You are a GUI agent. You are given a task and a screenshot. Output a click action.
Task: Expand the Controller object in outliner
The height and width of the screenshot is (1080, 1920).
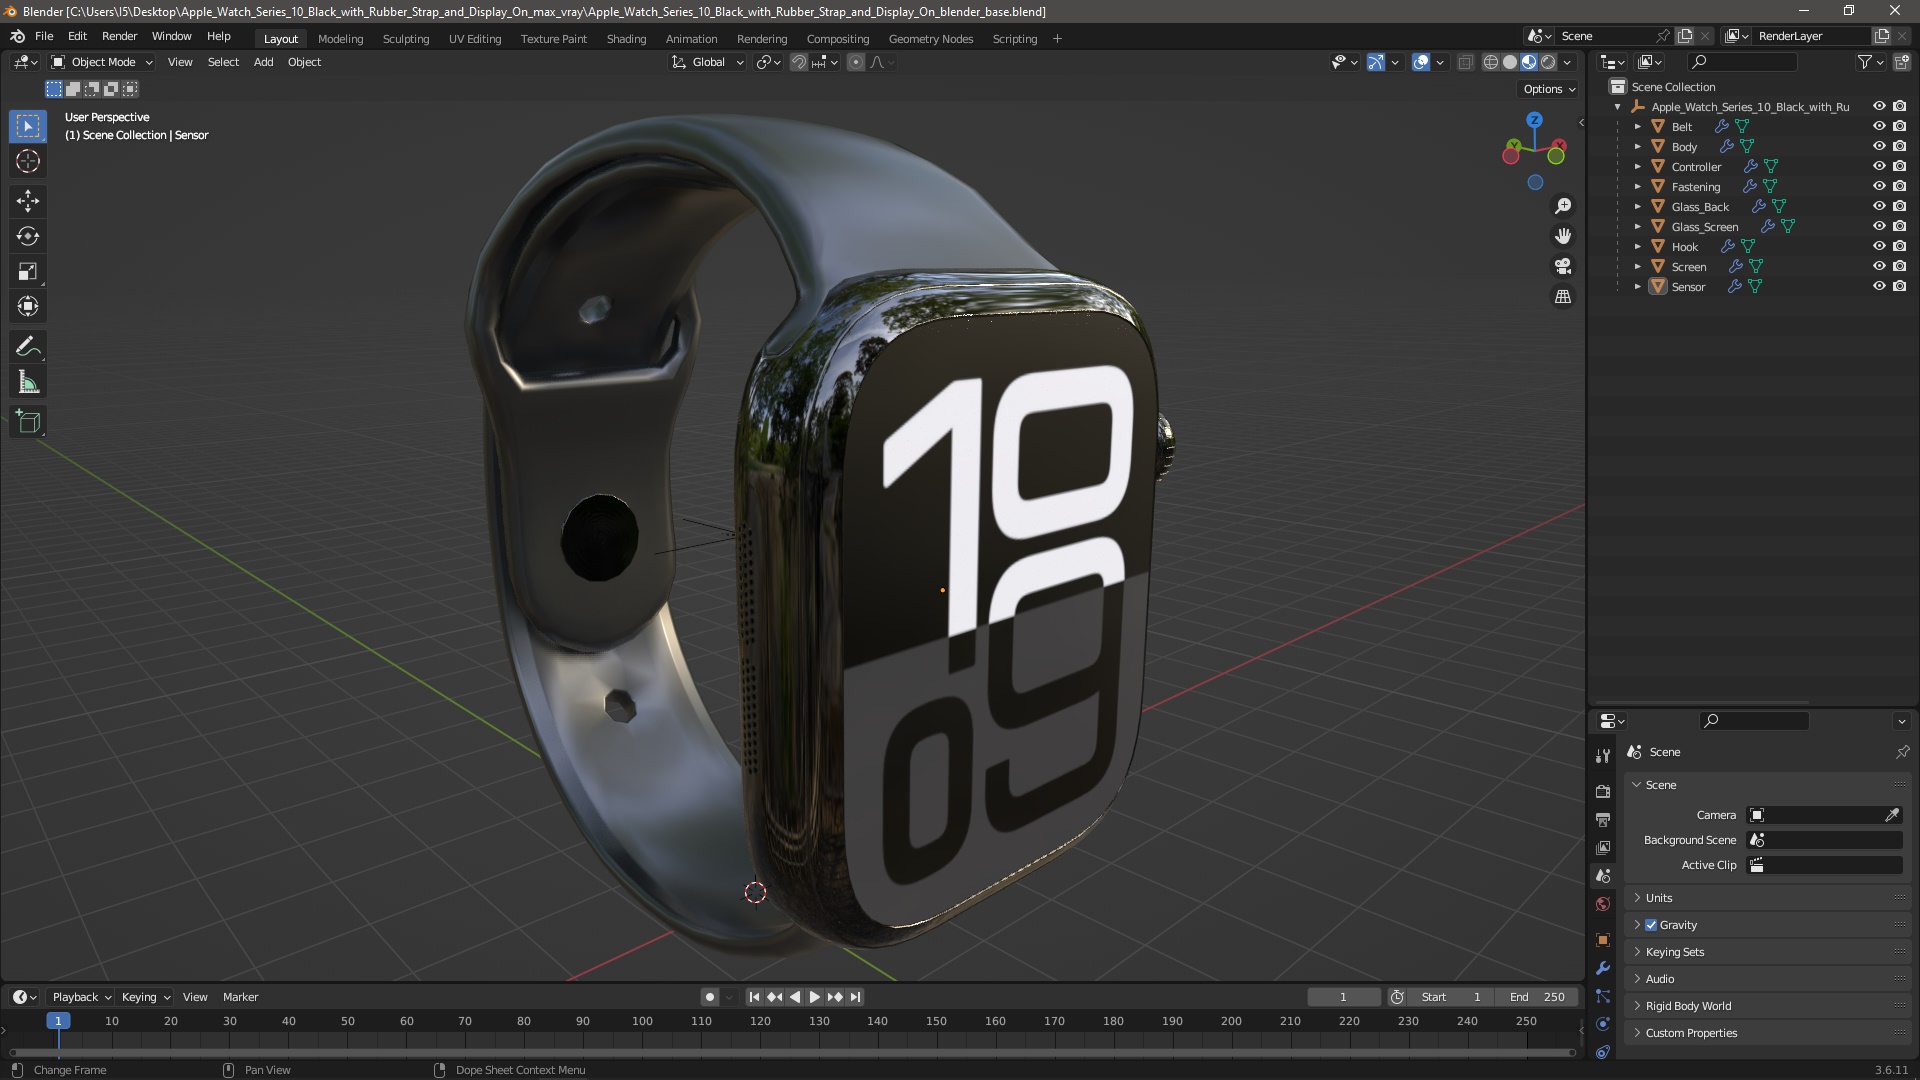[1637, 167]
